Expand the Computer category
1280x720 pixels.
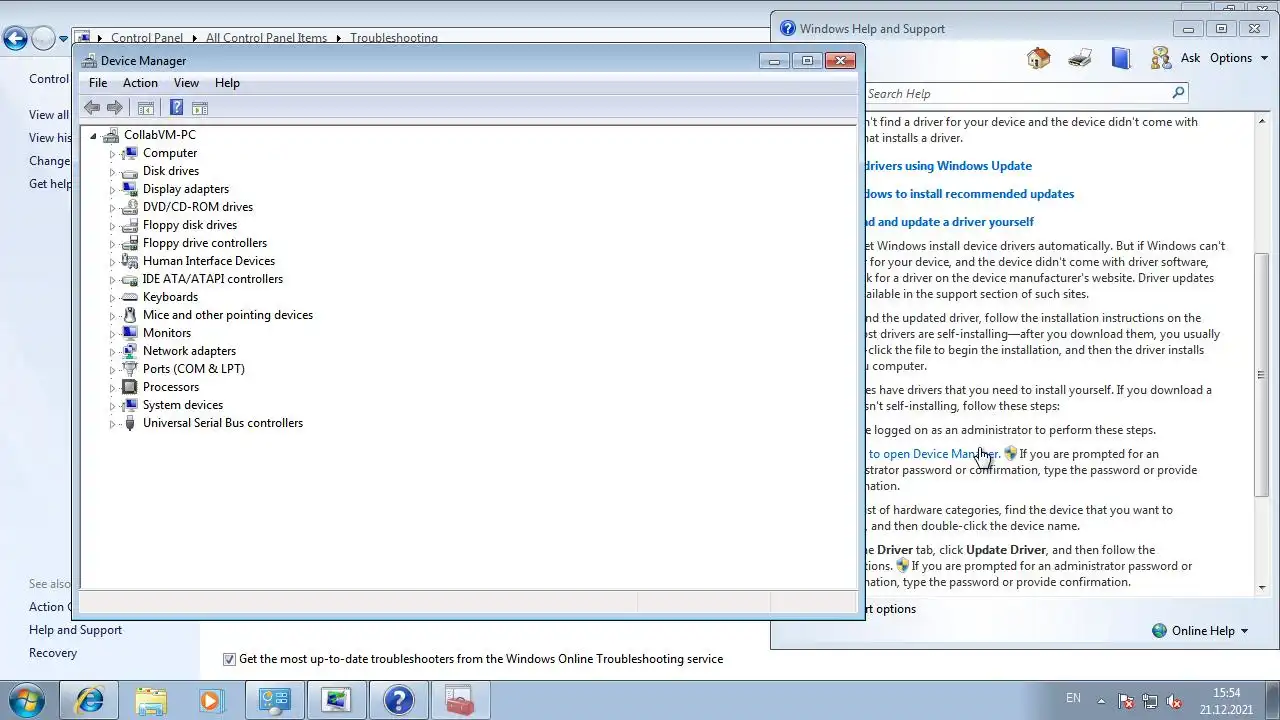pyautogui.click(x=112, y=153)
